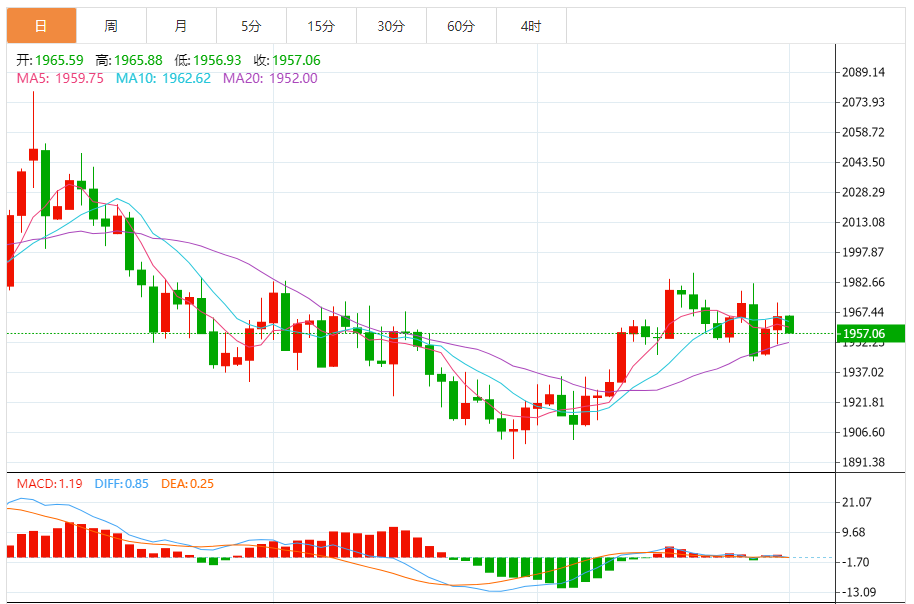Click the high price 1965.88 value
The image size is (914, 604).
pos(138,60)
